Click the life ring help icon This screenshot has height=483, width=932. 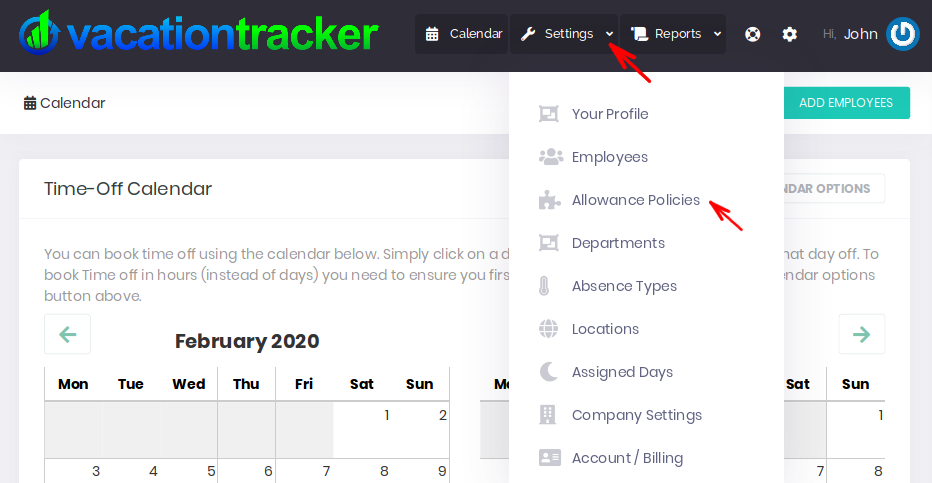coord(753,34)
